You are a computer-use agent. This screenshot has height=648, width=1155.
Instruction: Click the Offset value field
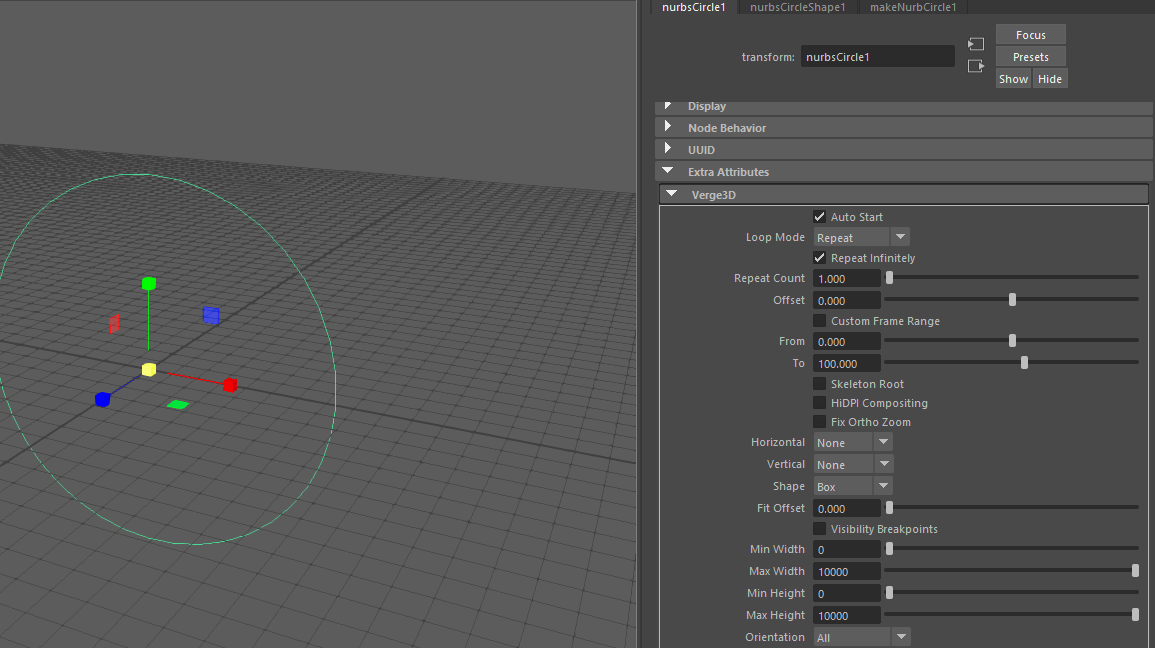coord(846,300)
